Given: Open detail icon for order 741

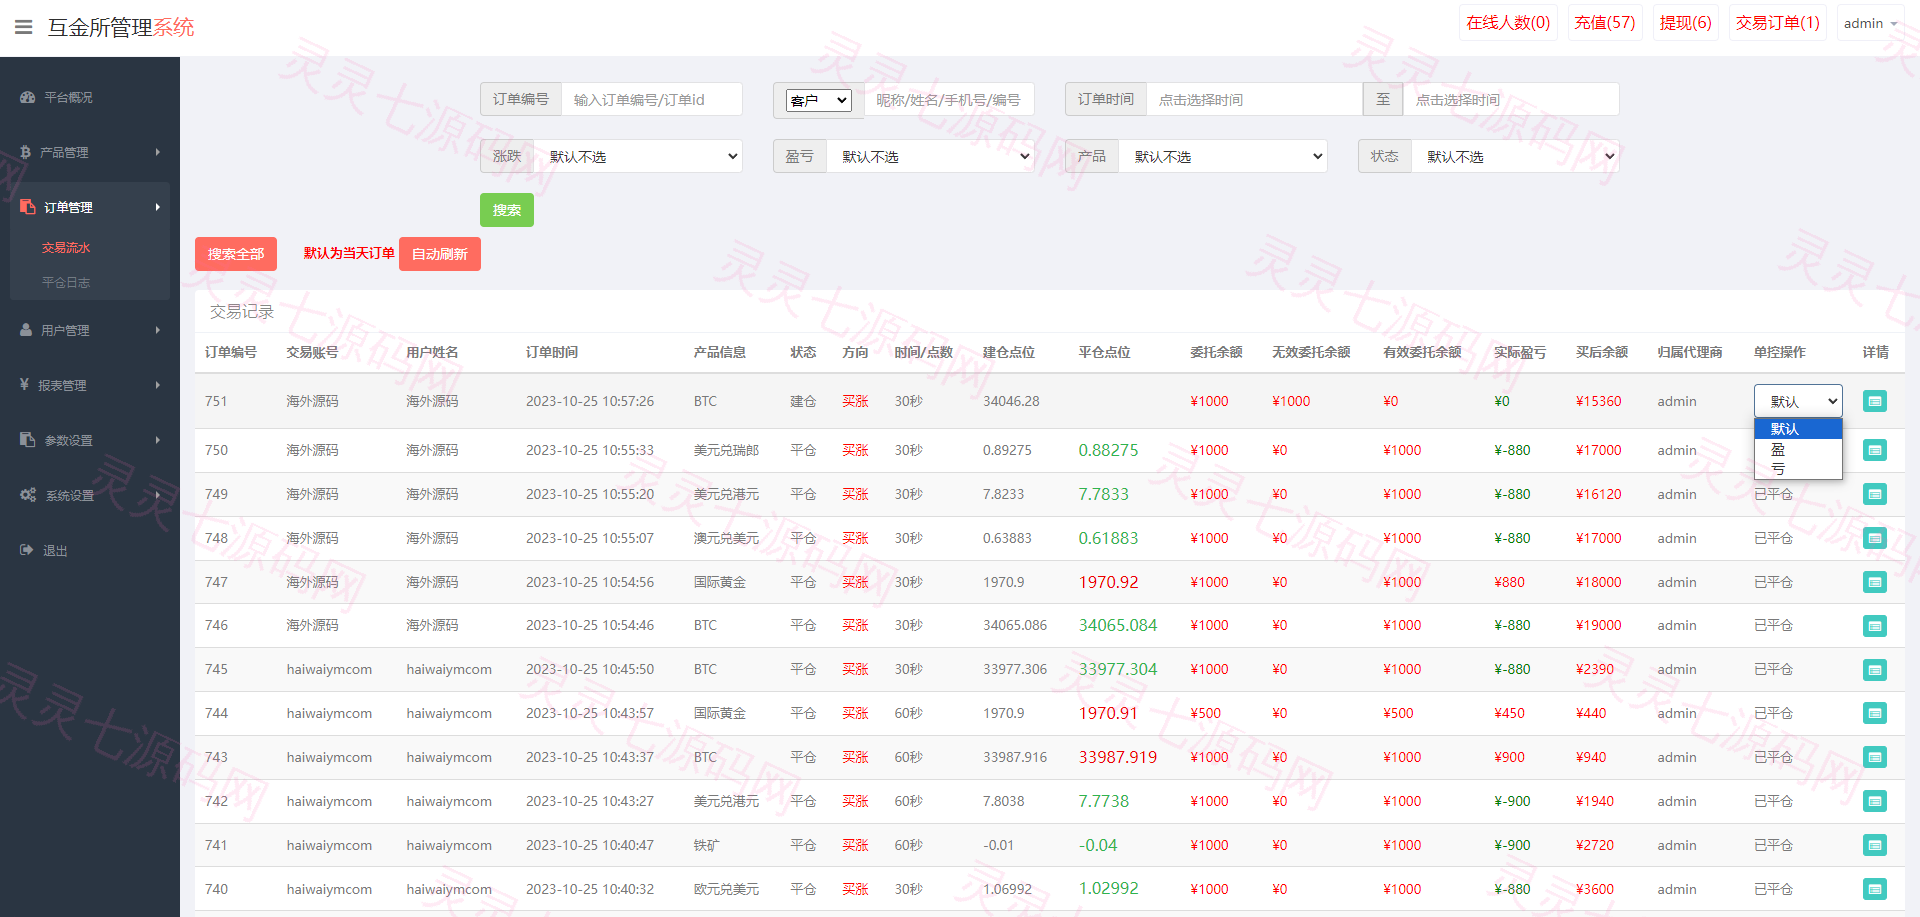Looking at the screenshot, I should (1875, 845).
